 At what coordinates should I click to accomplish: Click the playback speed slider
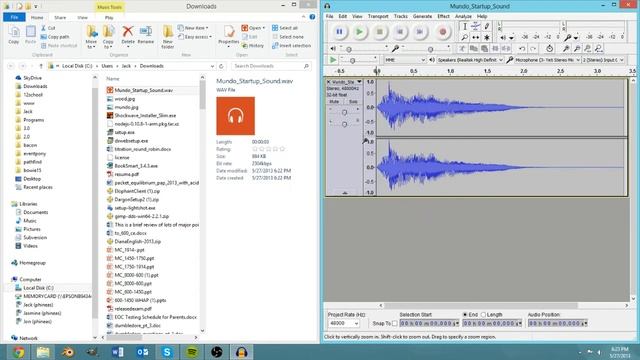pos(358,60)
